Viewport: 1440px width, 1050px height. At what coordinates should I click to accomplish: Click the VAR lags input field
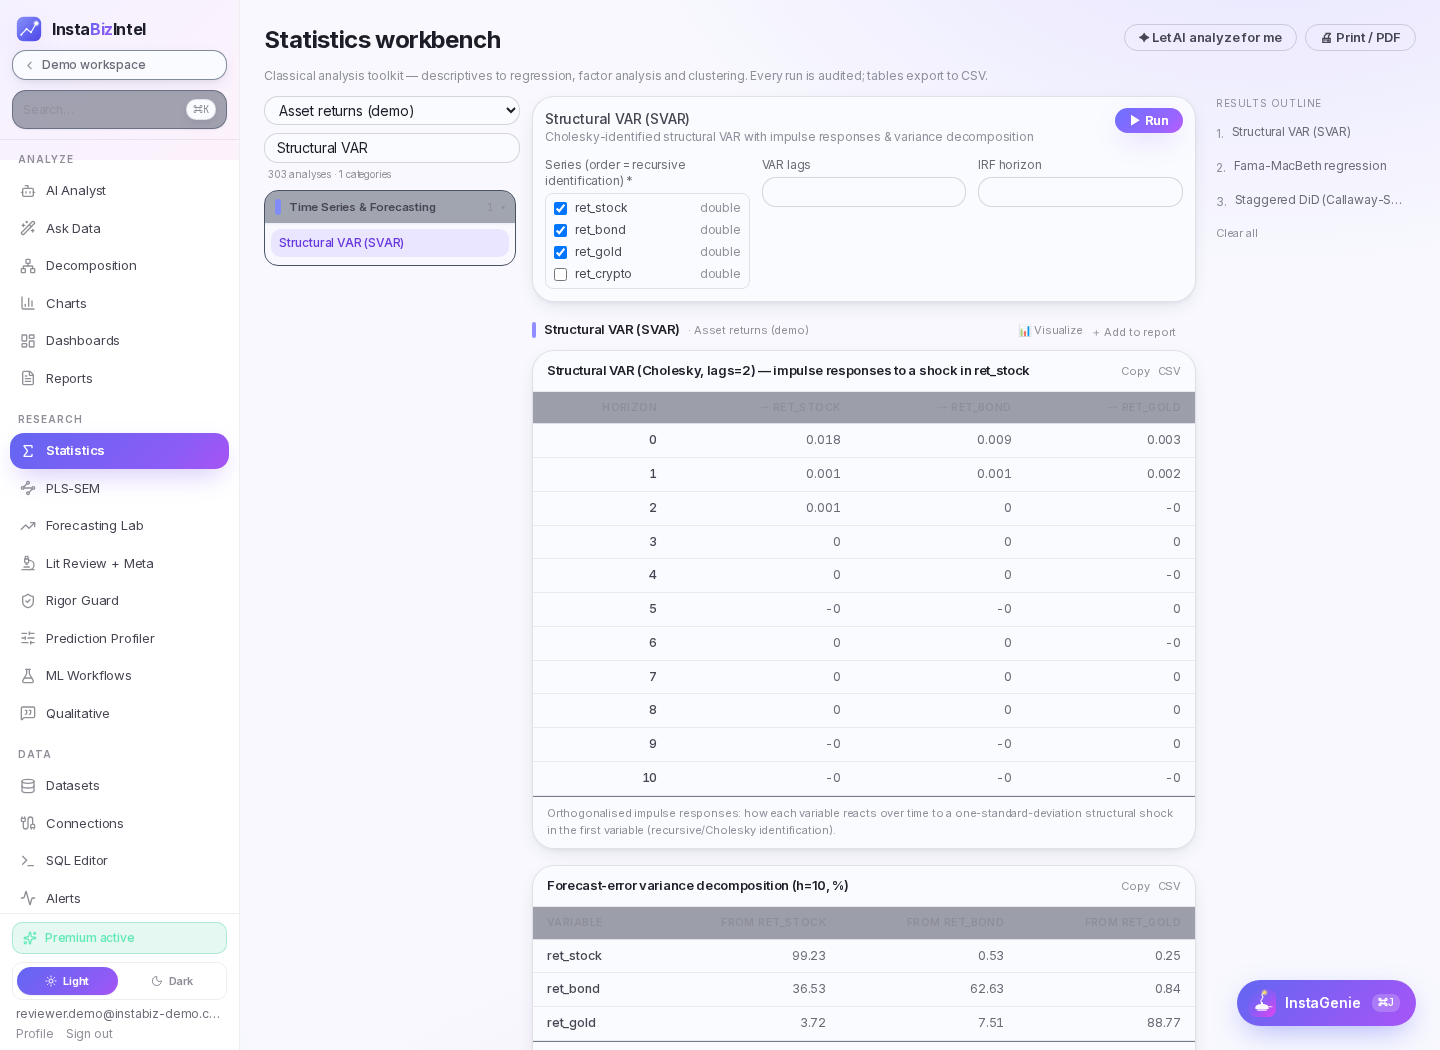point(864,192)
